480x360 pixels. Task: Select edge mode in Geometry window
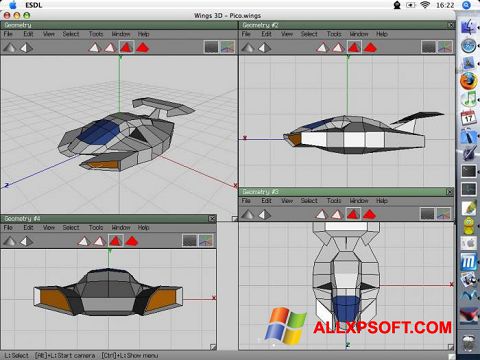[x=110, y=47]
